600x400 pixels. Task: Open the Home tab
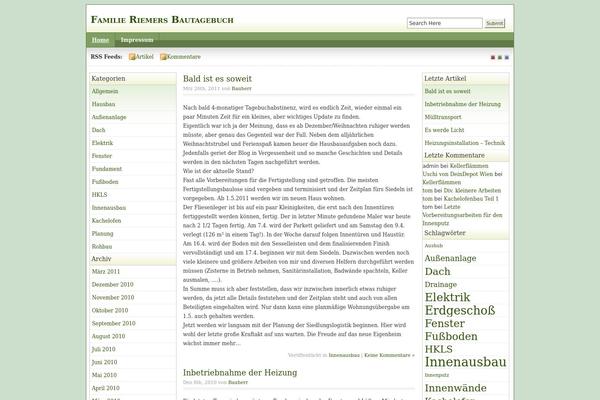coord(100,40)
